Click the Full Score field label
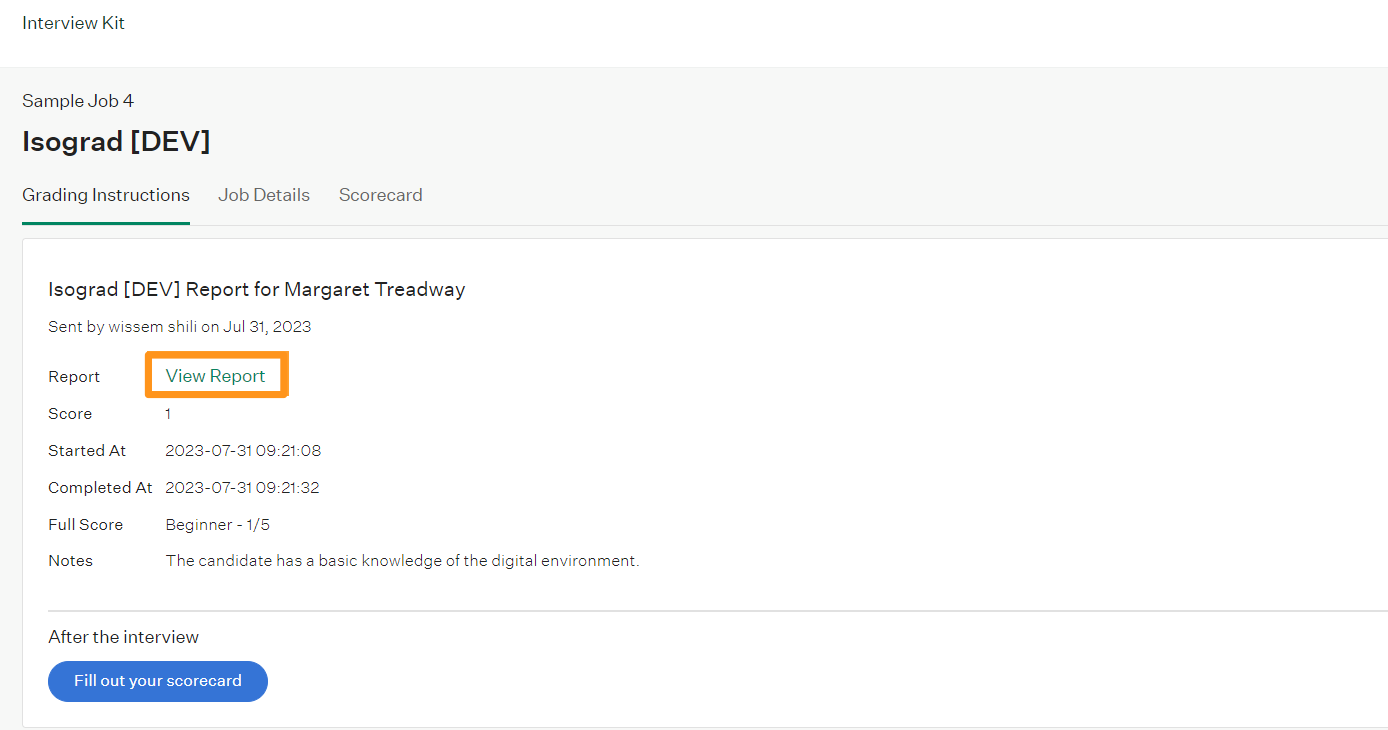 86,524
